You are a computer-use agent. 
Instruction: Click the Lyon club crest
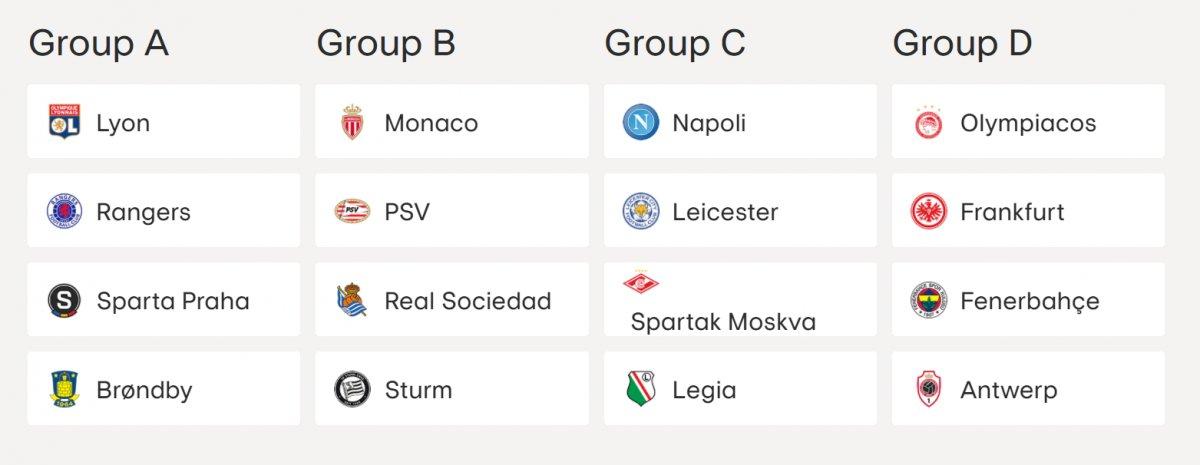click(64, 123)
